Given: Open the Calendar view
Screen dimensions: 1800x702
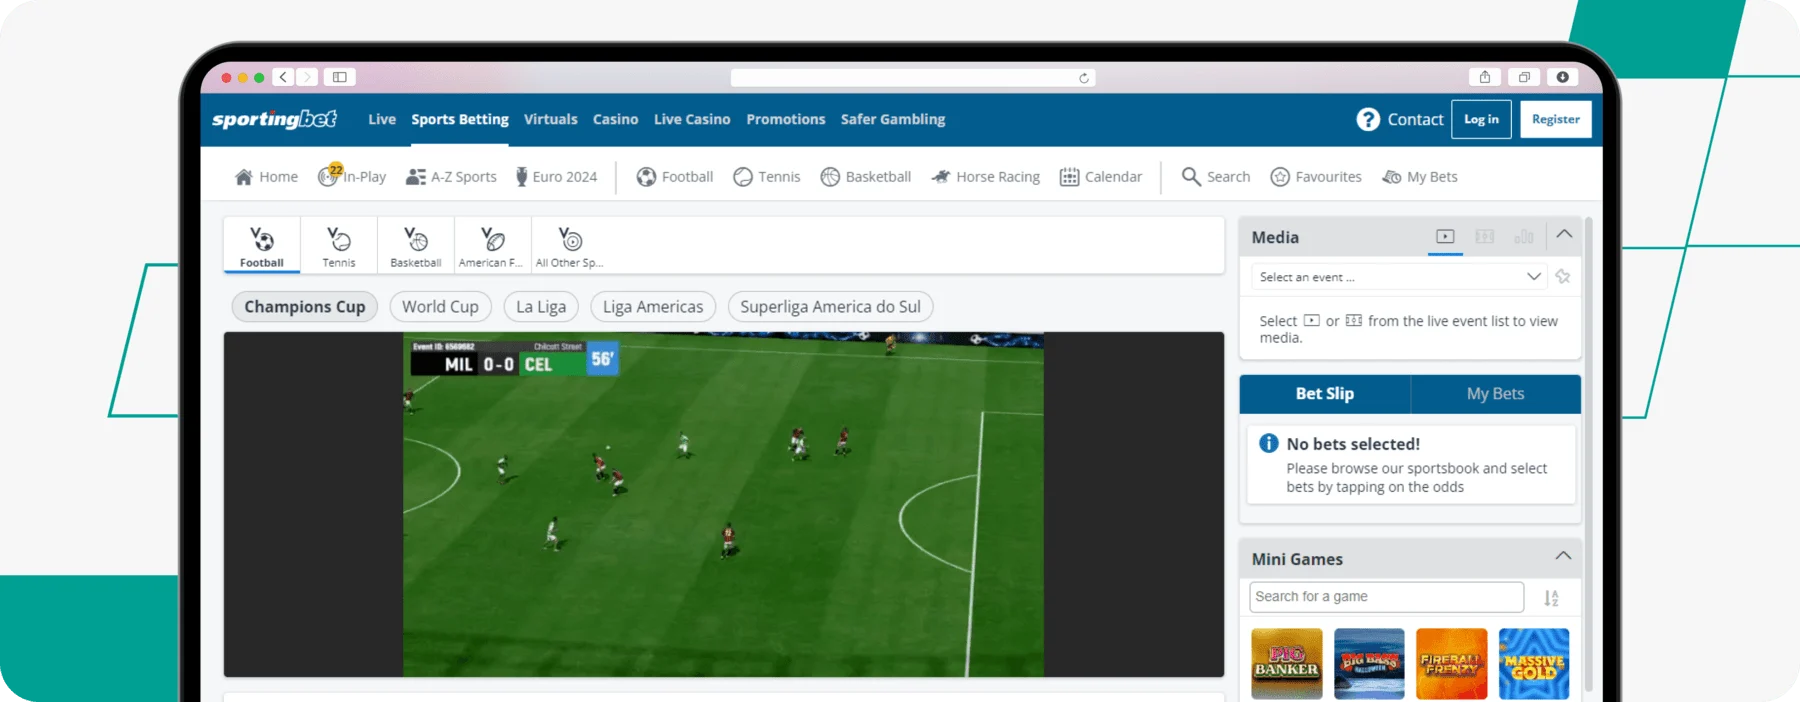Looking at the screenshot, I should [x=1101, y=177].
